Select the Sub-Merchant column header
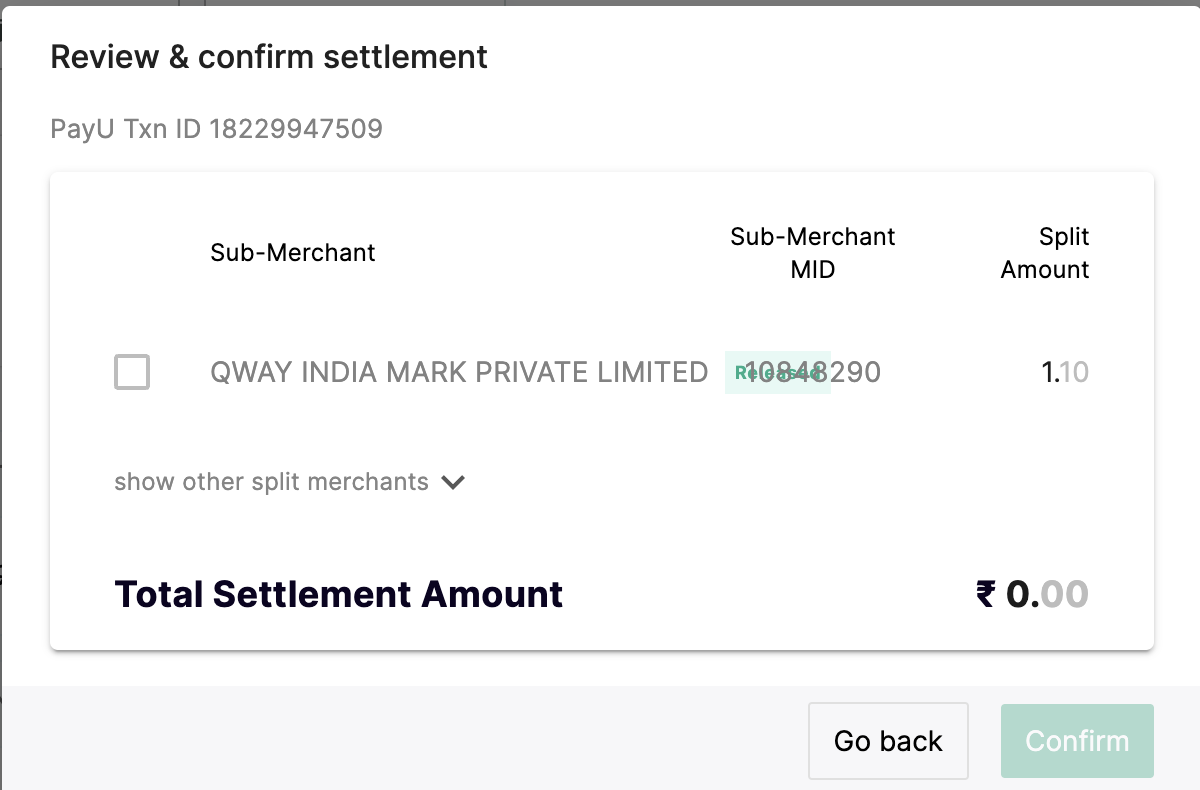 coord(292,253)
